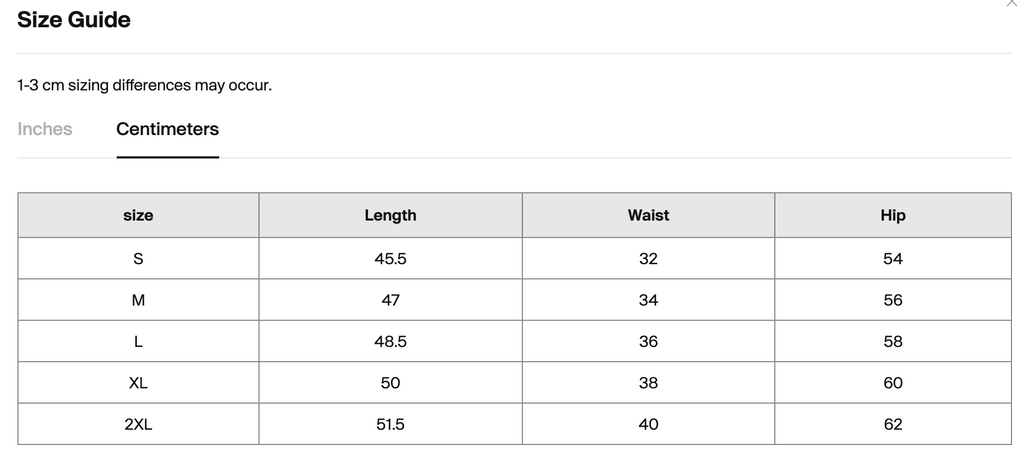Click the waist value 38

[648, 382]
